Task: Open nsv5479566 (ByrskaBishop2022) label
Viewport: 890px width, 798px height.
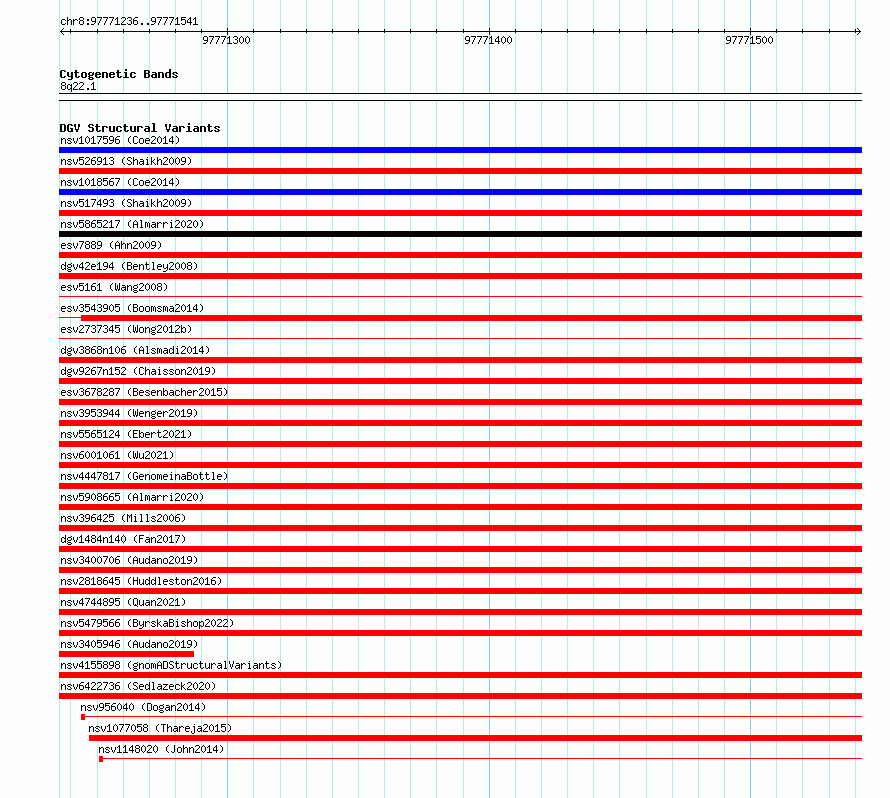Action: (147, 623)
